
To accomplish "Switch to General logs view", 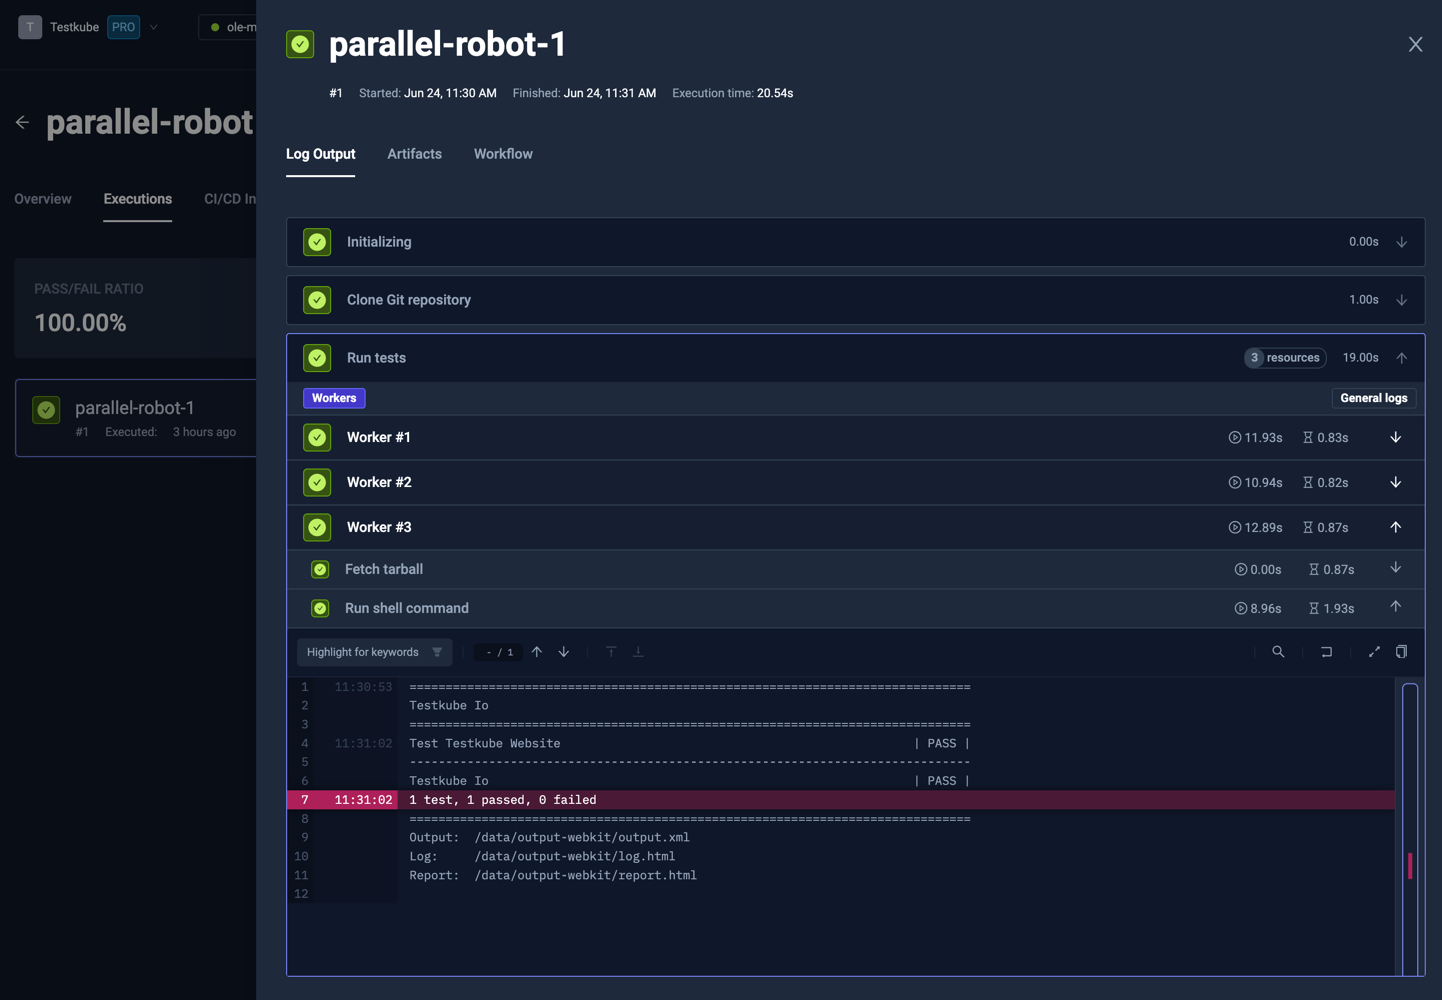I will pyautogui.click(x=1373, y=397).
